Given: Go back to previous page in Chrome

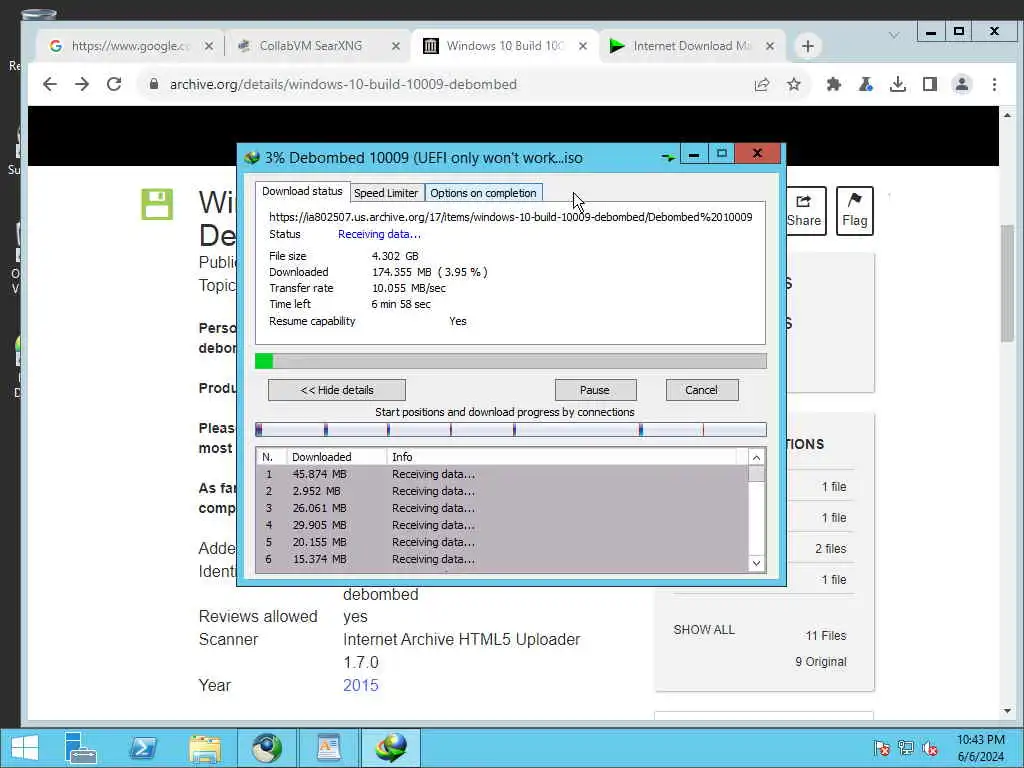Looking at the screenshot, I should point(50,84).
